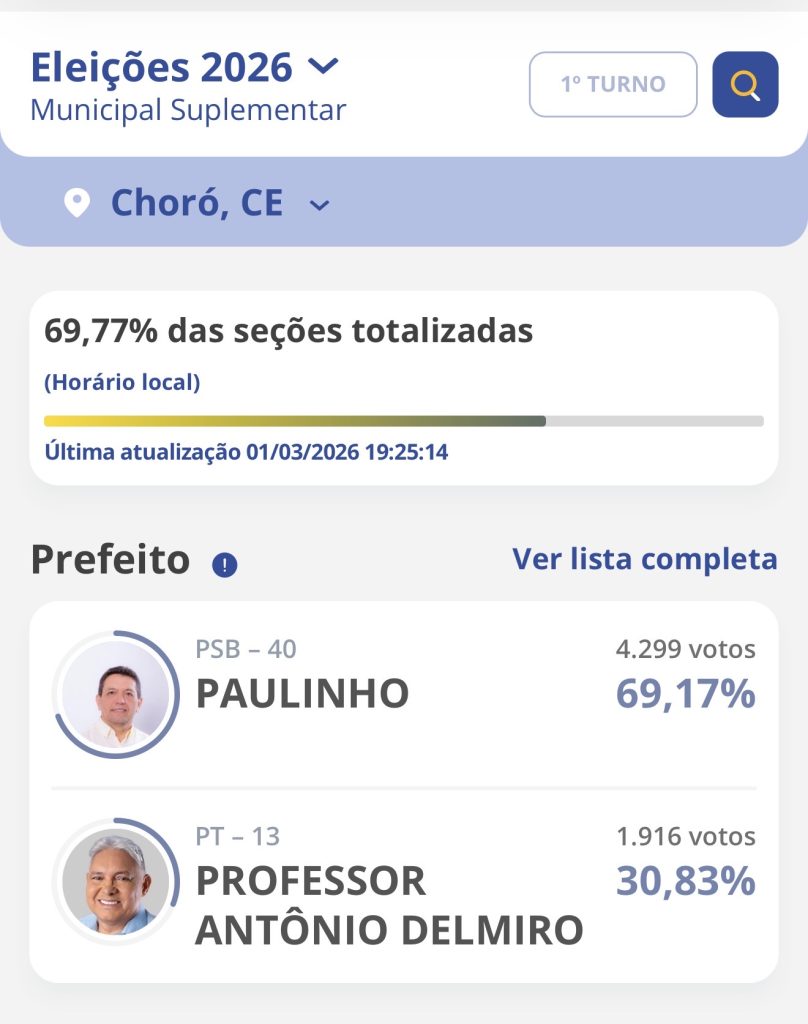Click Antônio Delmiro's 30,83% percentage
The width and height of the screenshot is (808, 1024).
click(685, 881)
